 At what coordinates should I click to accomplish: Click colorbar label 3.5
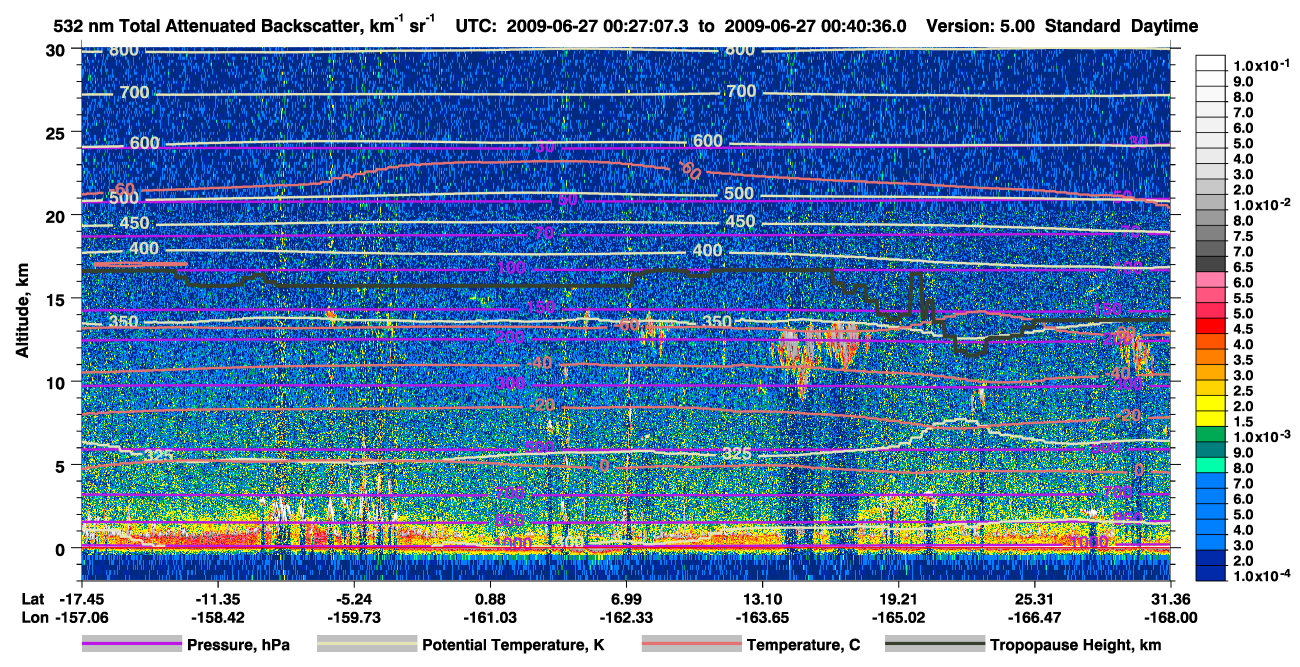pyautogui.click(x=1241, y=359)
